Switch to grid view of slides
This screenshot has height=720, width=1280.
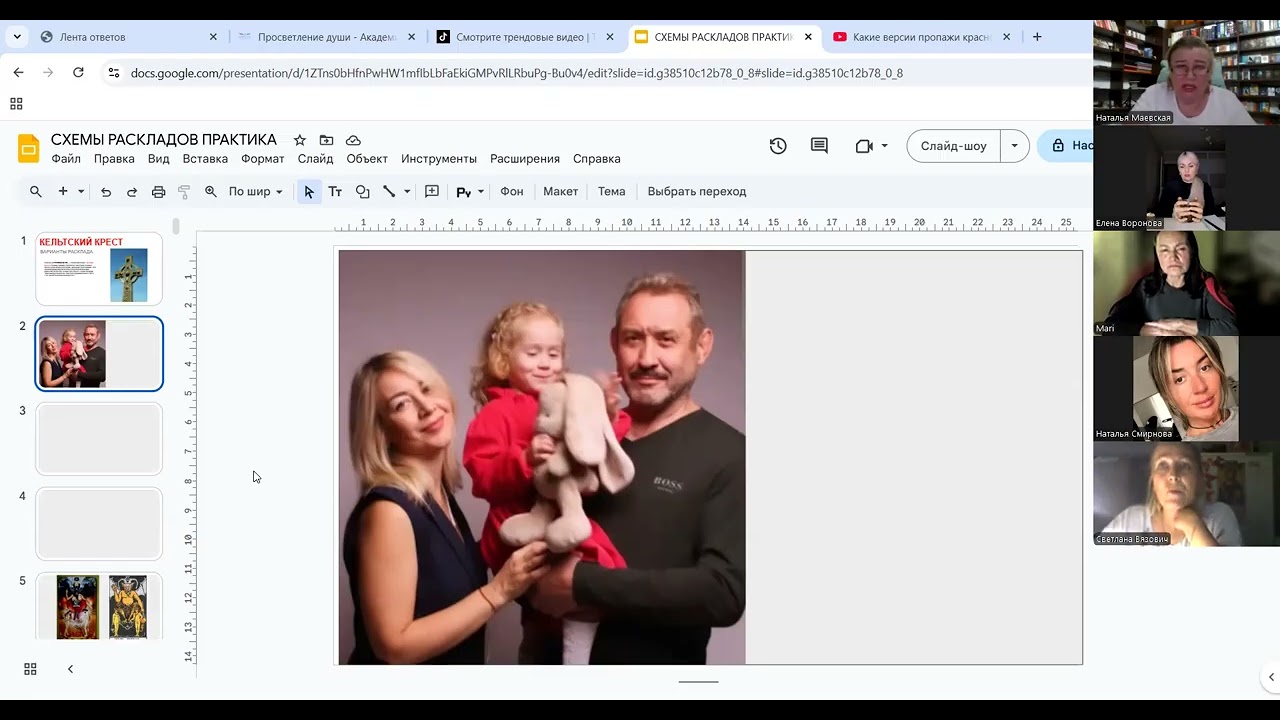click(30, 669)
